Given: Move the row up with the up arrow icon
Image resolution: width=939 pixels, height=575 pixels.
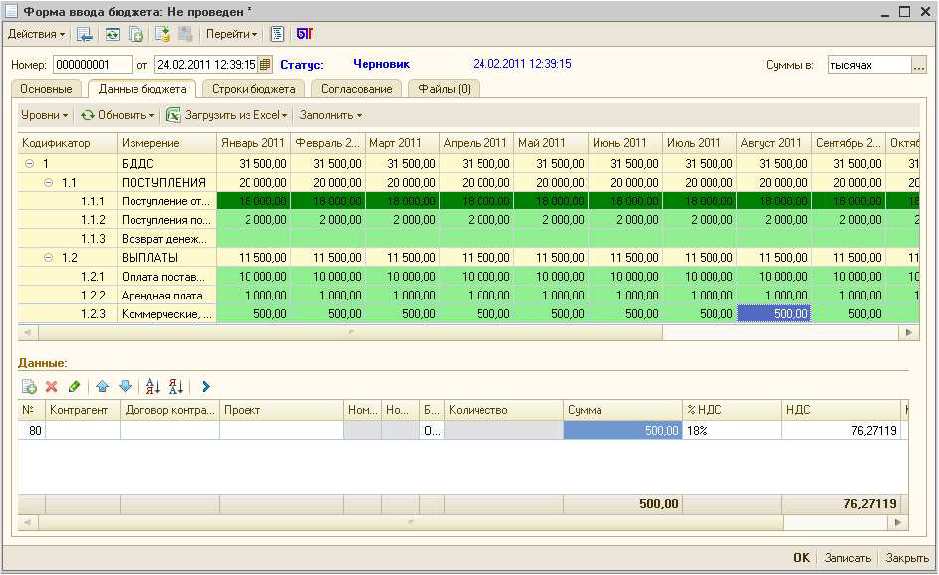Looking at the screenshot, I should (102, 386).
